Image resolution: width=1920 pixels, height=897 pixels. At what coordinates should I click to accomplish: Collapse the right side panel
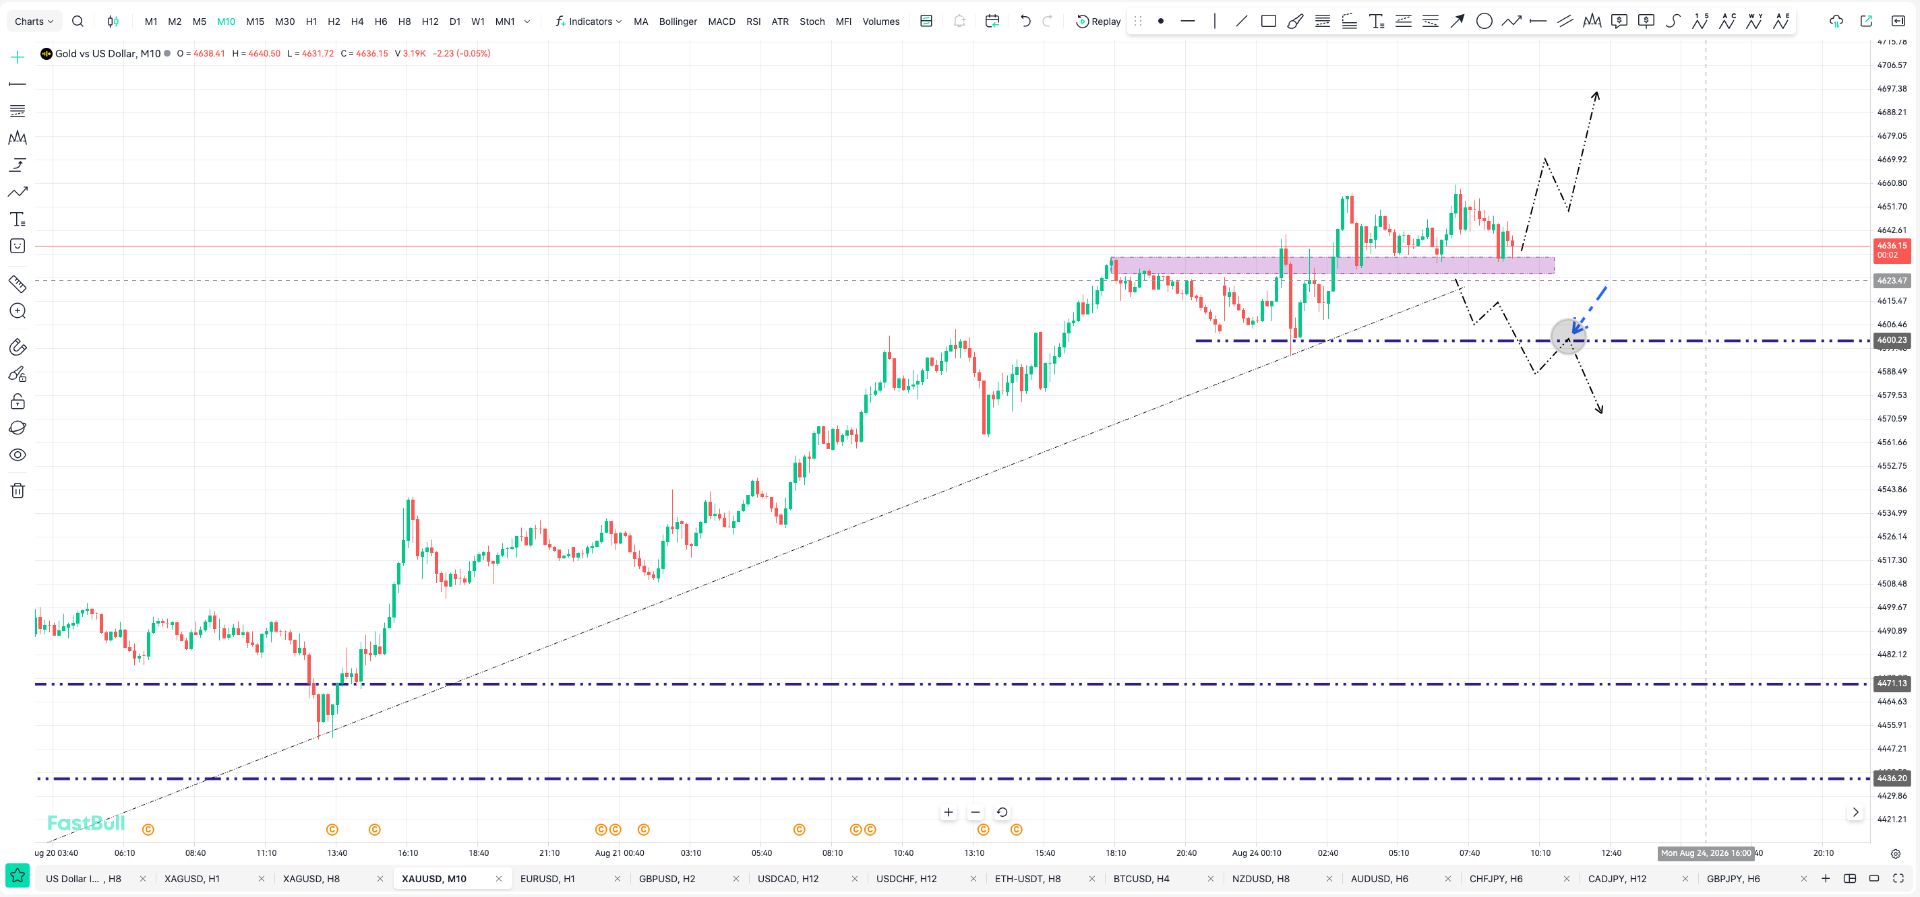pos(1898,21)
